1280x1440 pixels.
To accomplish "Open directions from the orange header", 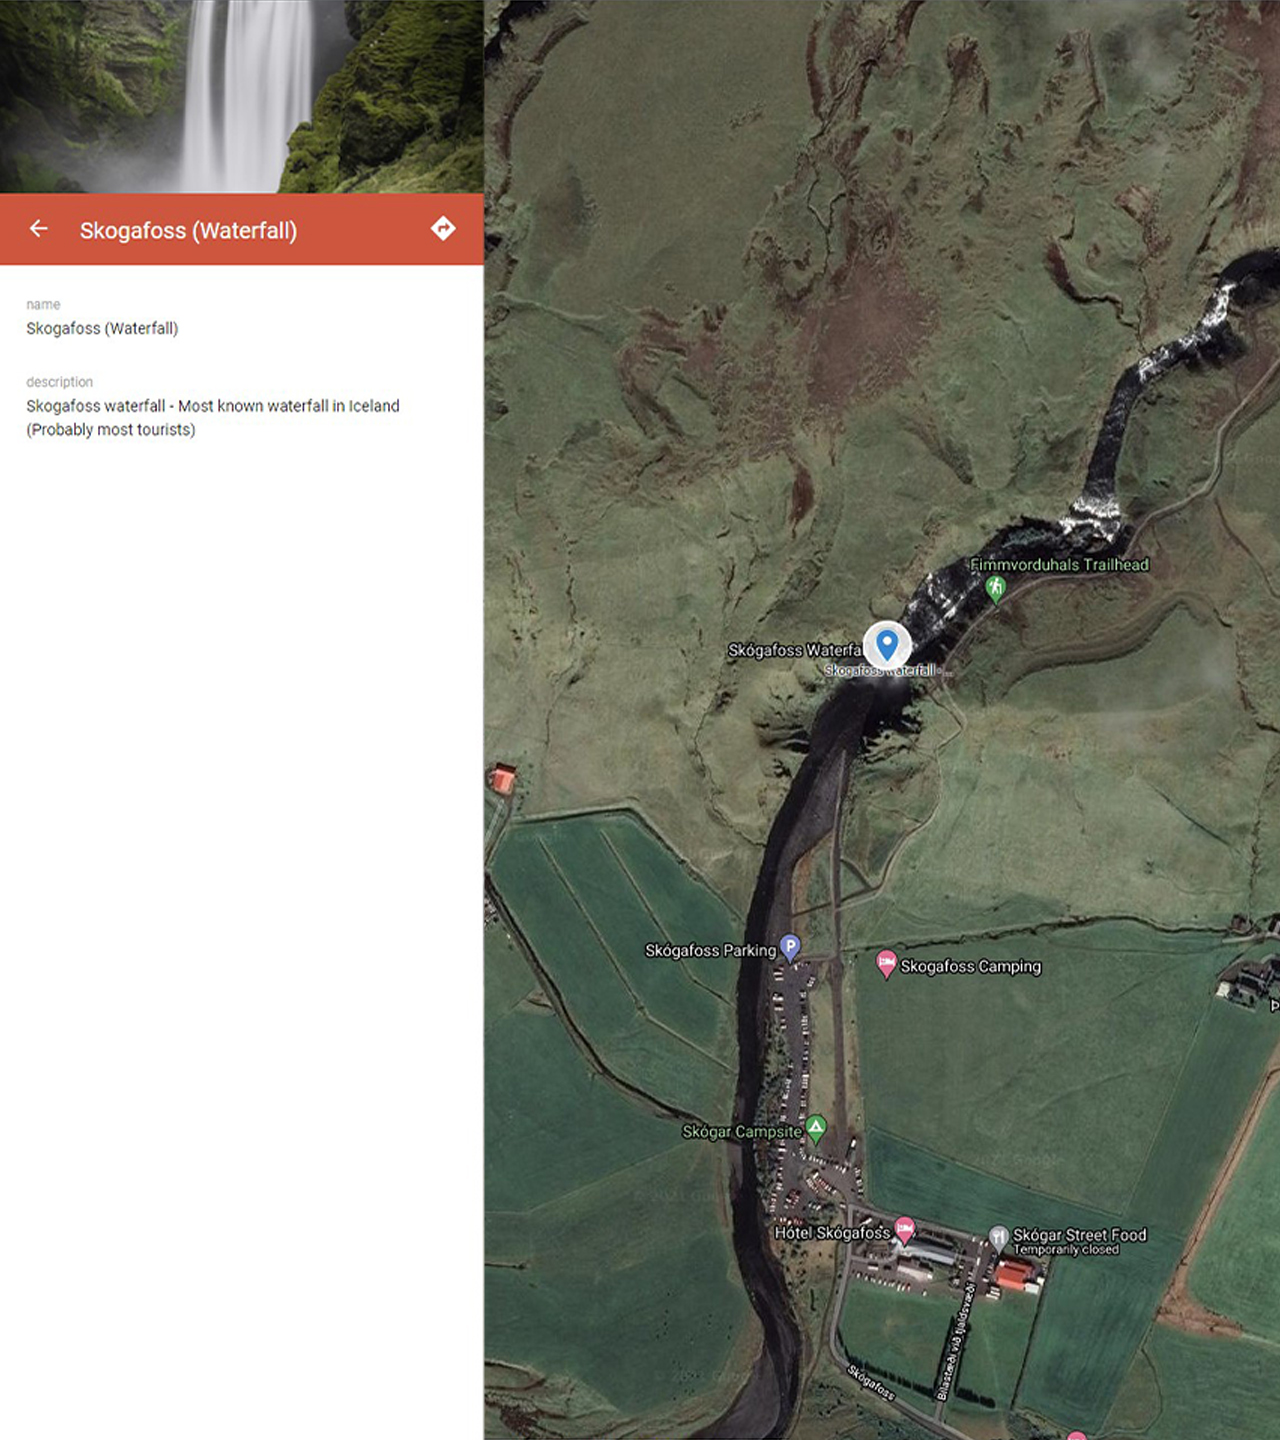I will pyautogui.click(x=443, y=229).
